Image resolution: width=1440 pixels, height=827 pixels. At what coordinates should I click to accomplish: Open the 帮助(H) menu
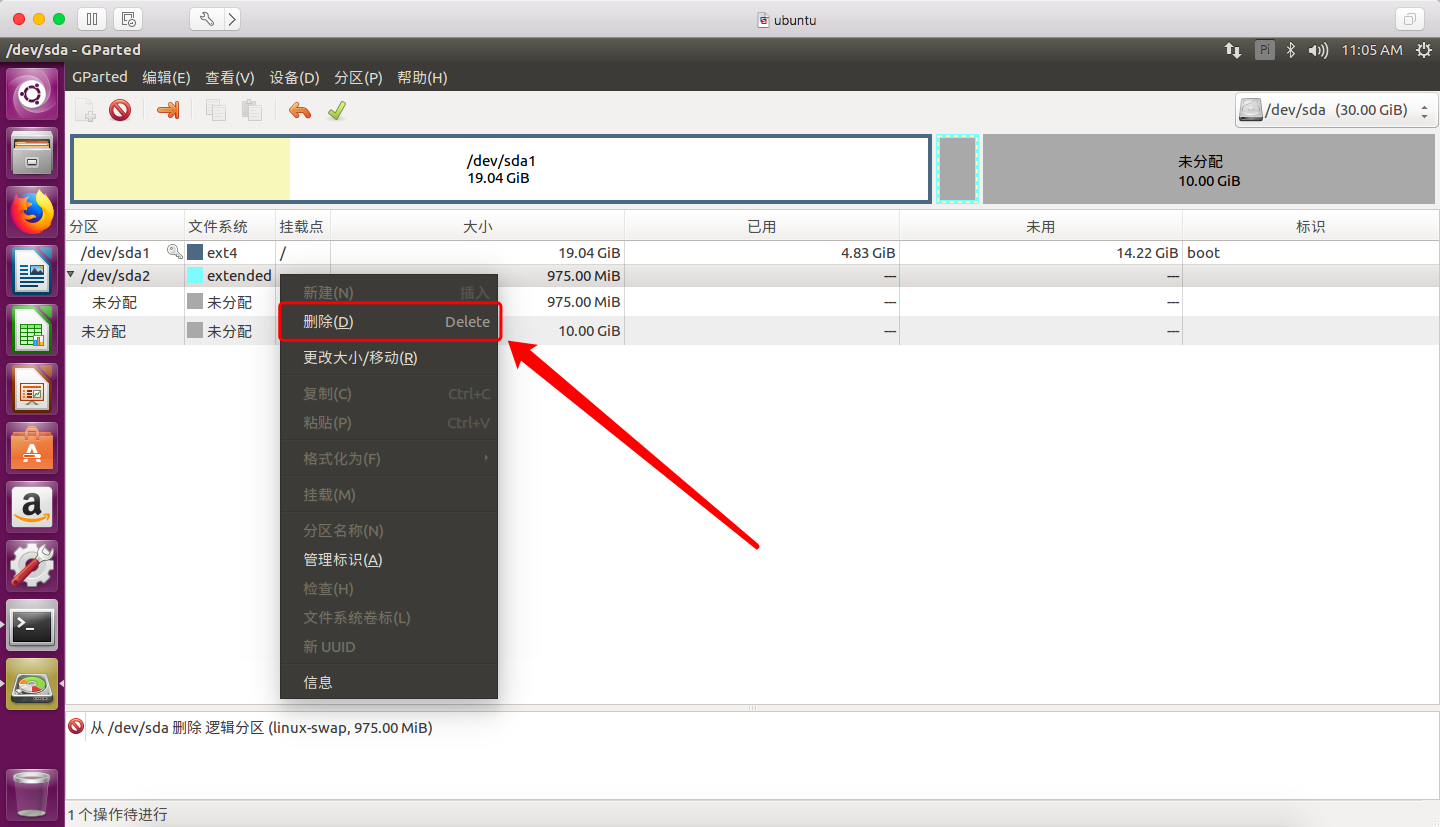(x=422, y=77)
